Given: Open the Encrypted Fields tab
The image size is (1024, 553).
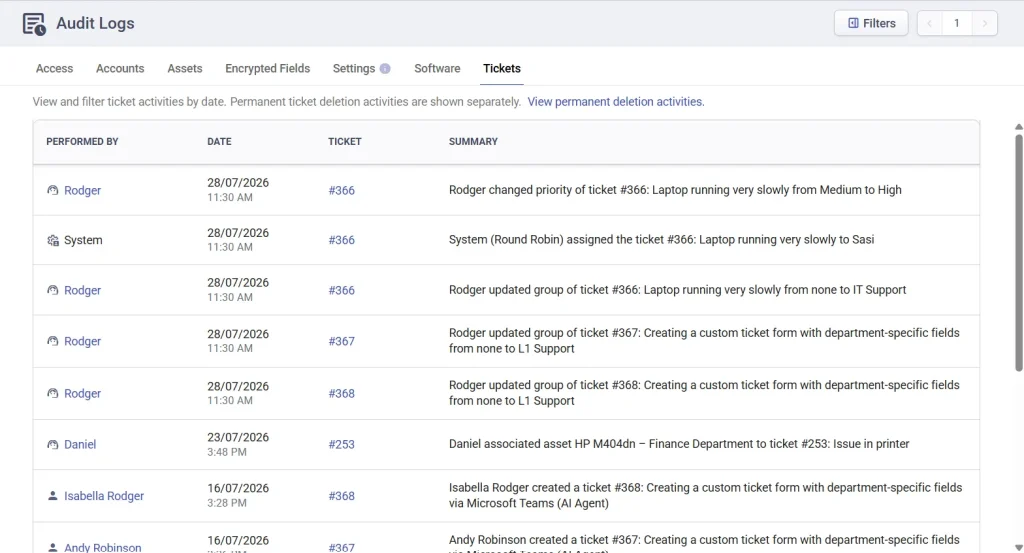Looking at the screenshot, I should click(x=268, y=69).
